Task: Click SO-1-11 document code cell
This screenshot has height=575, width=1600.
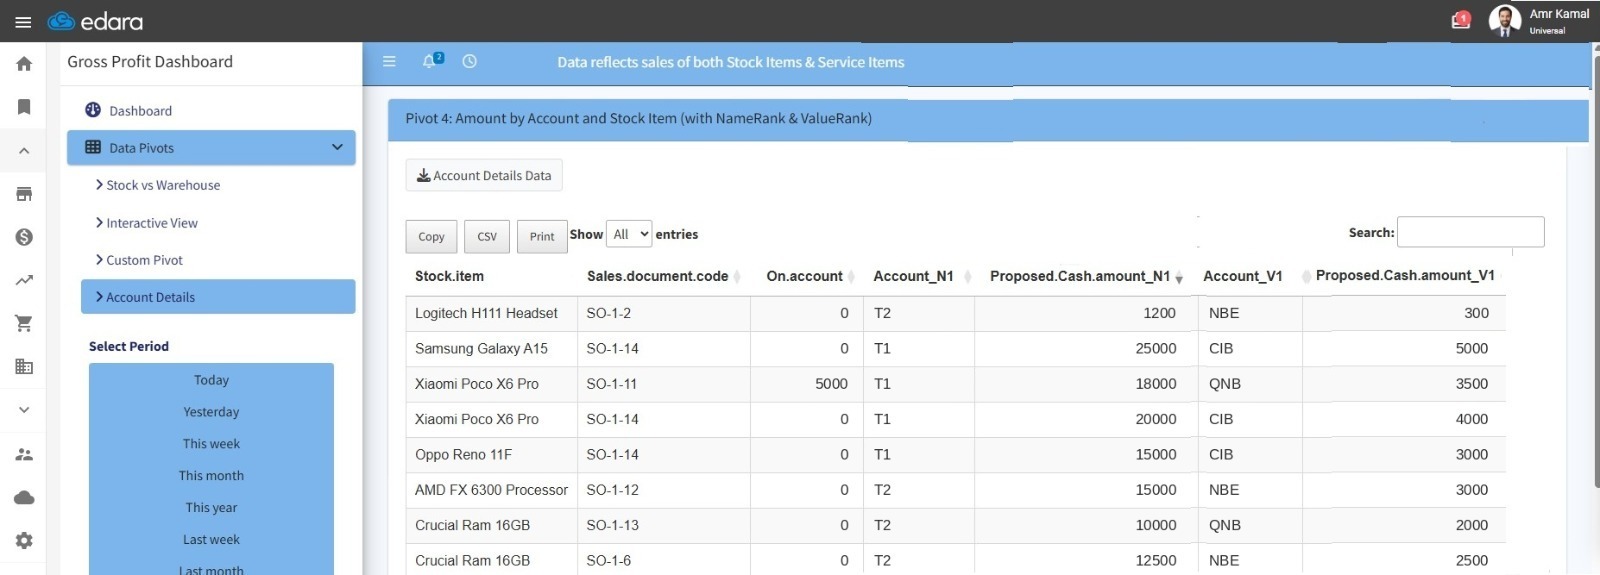Action: pos(663,384)
